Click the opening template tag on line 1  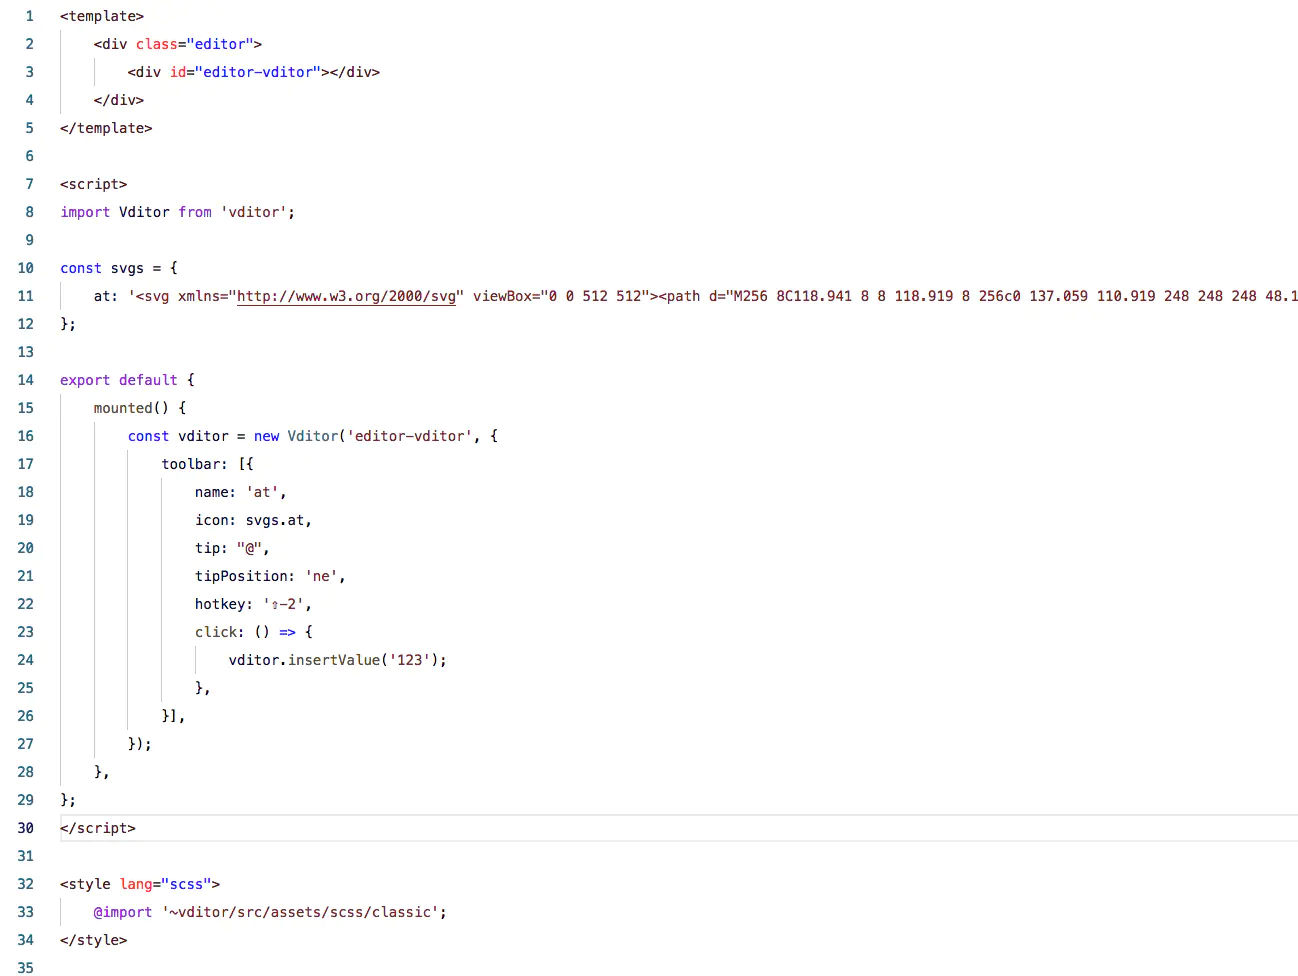pos(102,16)
